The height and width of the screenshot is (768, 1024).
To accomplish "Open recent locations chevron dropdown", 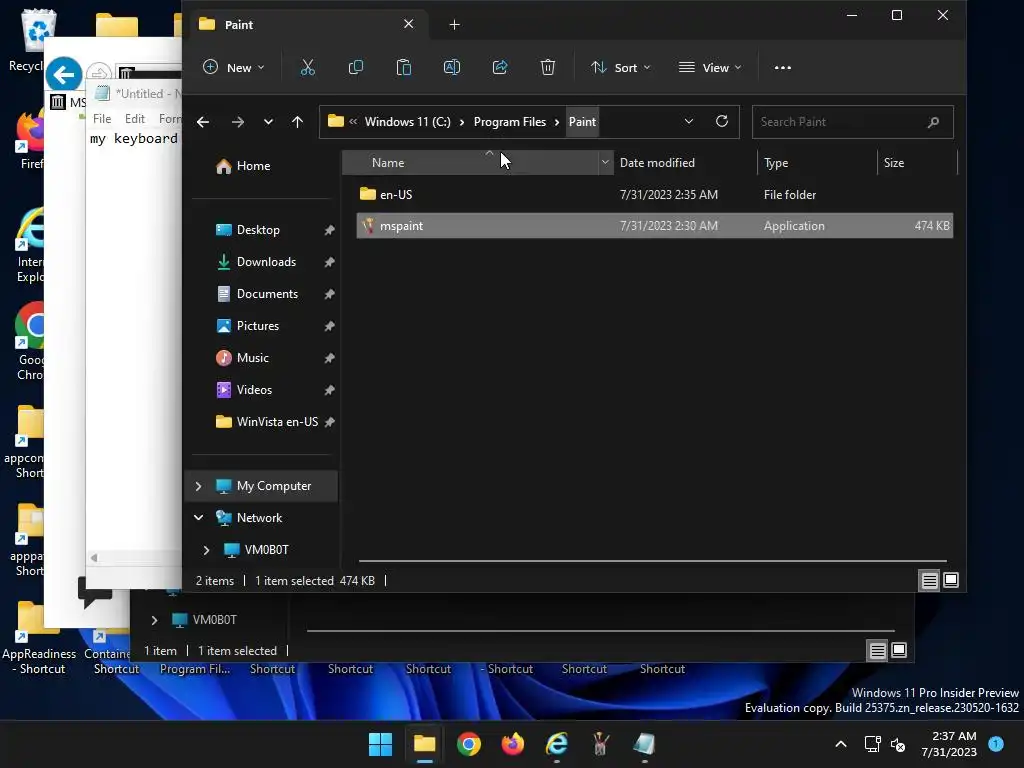I will pyautogui.click(x=268, y=122).
